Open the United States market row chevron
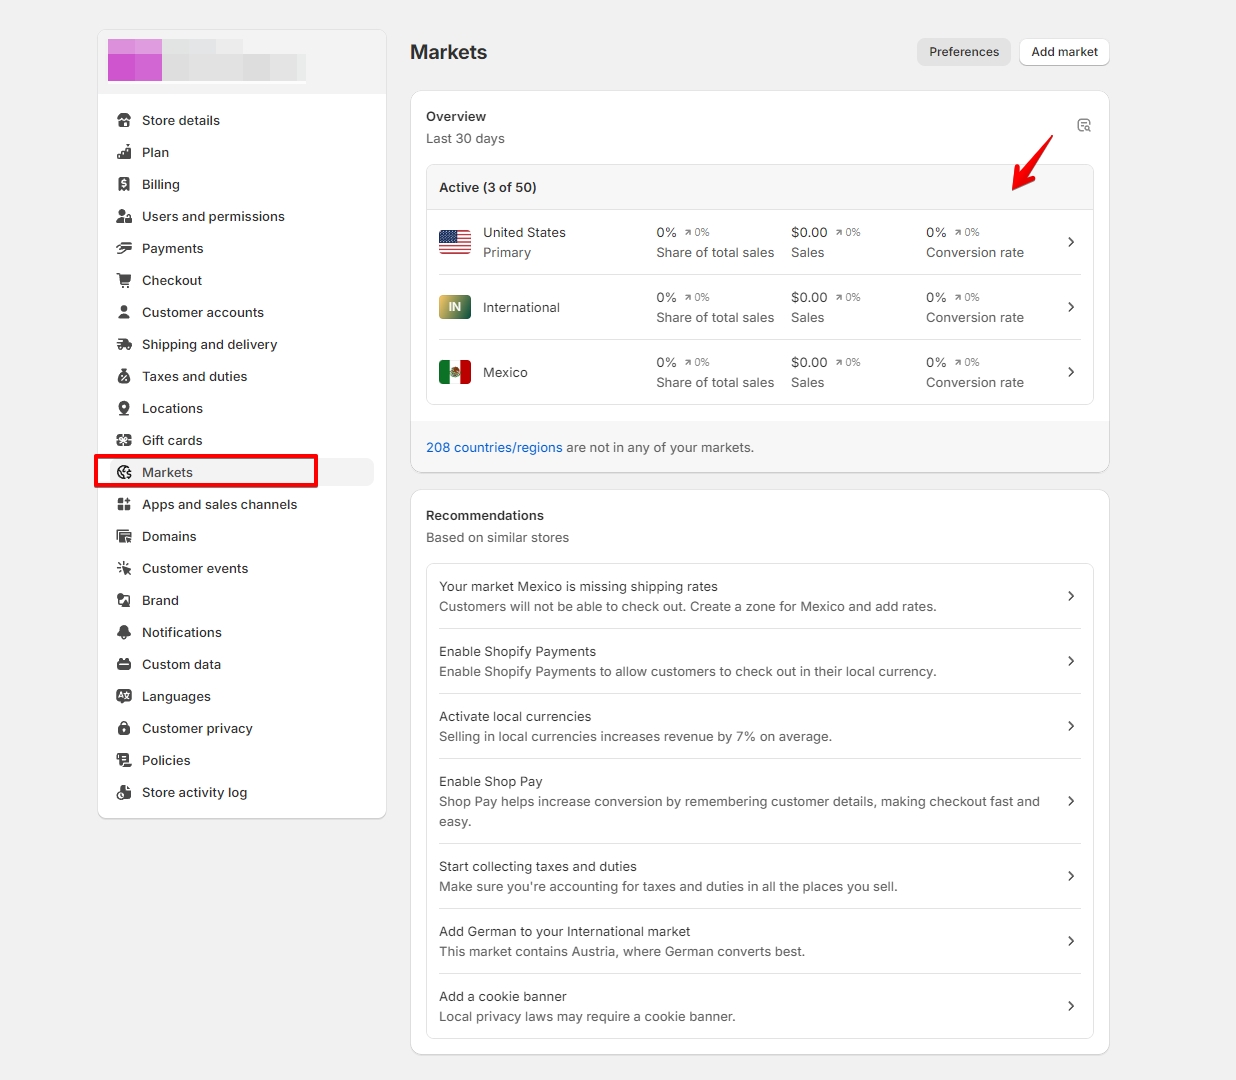The image size is (1236, 1080). [x=1070, y=242]
